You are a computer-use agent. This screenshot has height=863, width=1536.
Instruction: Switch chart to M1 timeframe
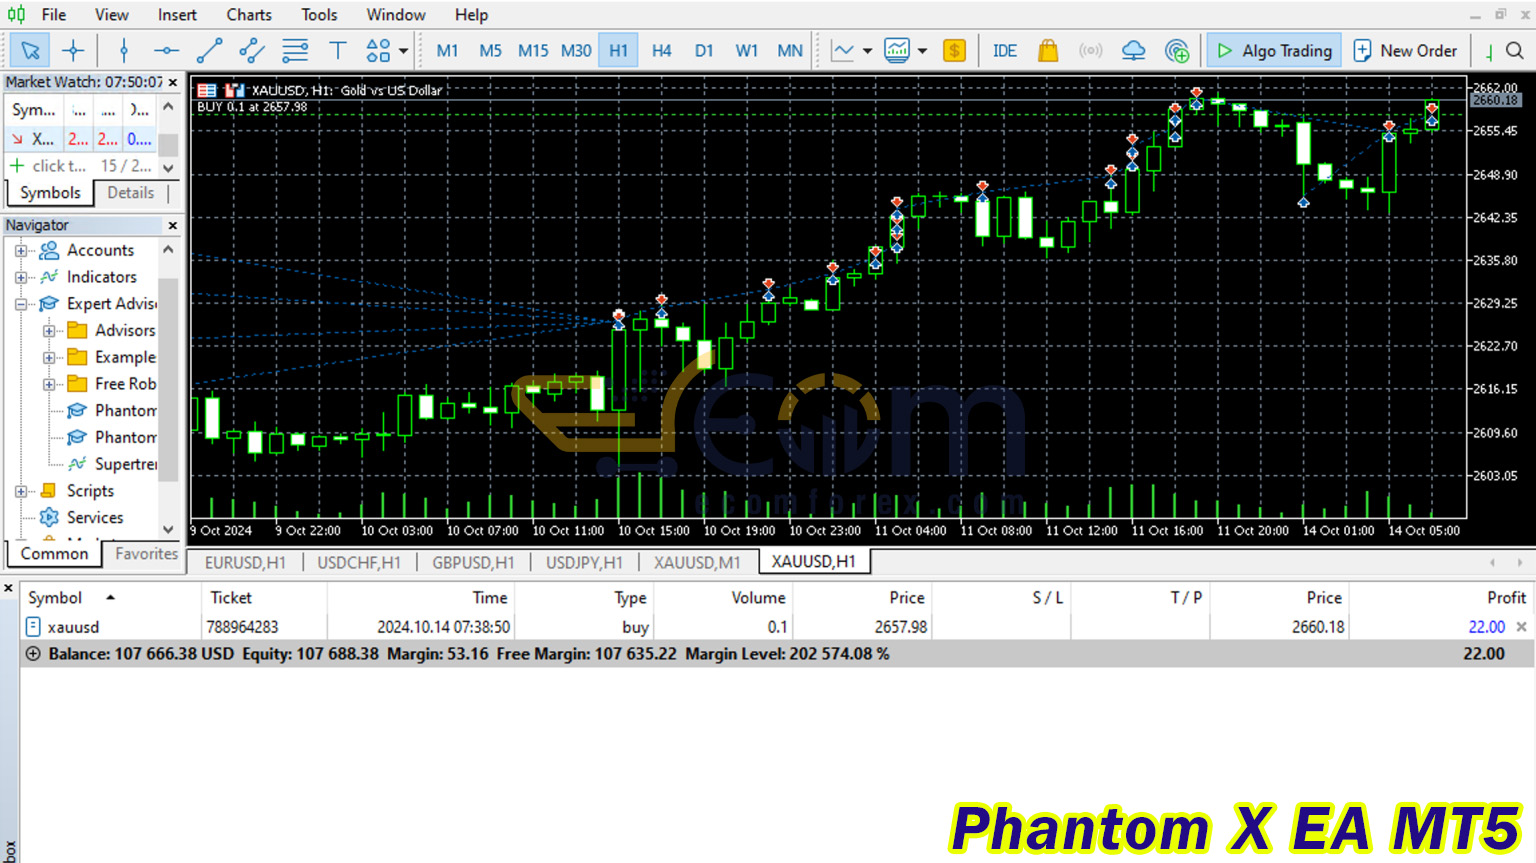(448, 50)
